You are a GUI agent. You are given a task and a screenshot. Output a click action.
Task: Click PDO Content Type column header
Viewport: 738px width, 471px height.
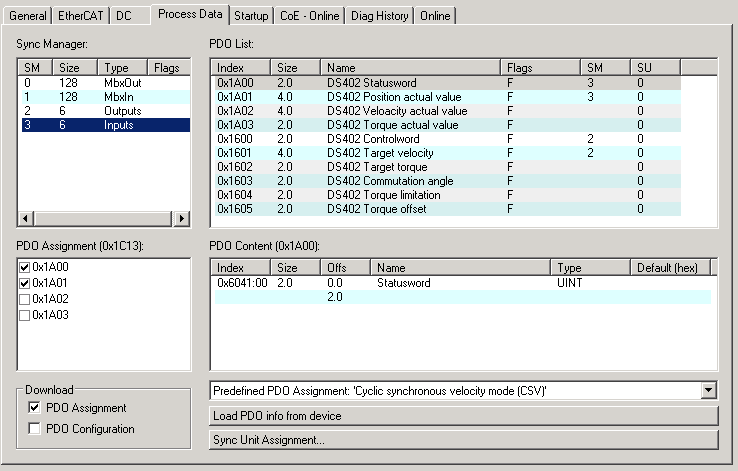590,268
